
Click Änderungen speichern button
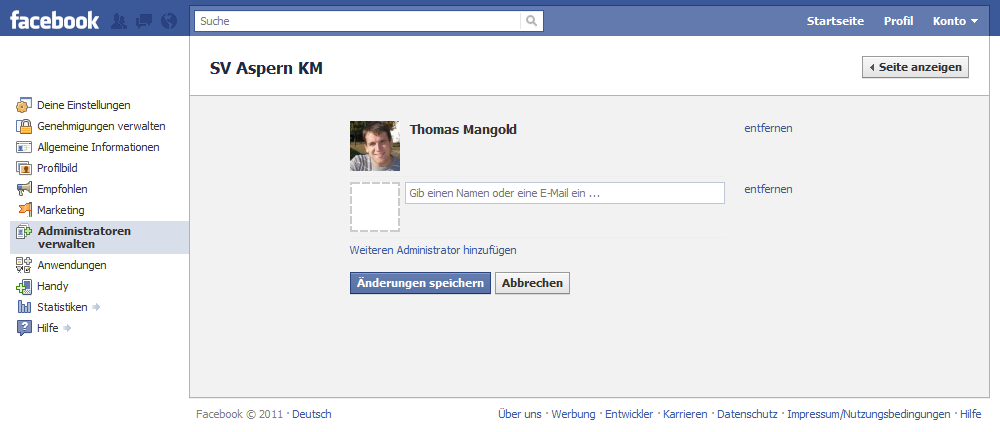pyautogui.click(x=420, y=283)
